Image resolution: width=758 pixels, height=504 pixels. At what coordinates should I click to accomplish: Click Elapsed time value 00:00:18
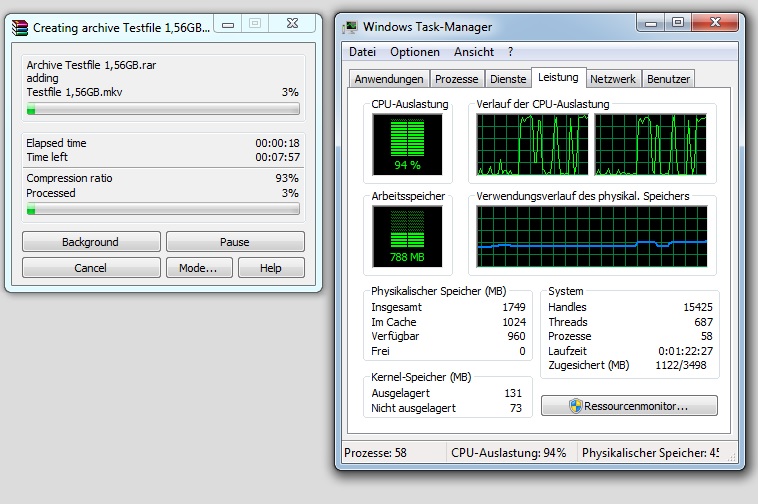pos(277,143)
